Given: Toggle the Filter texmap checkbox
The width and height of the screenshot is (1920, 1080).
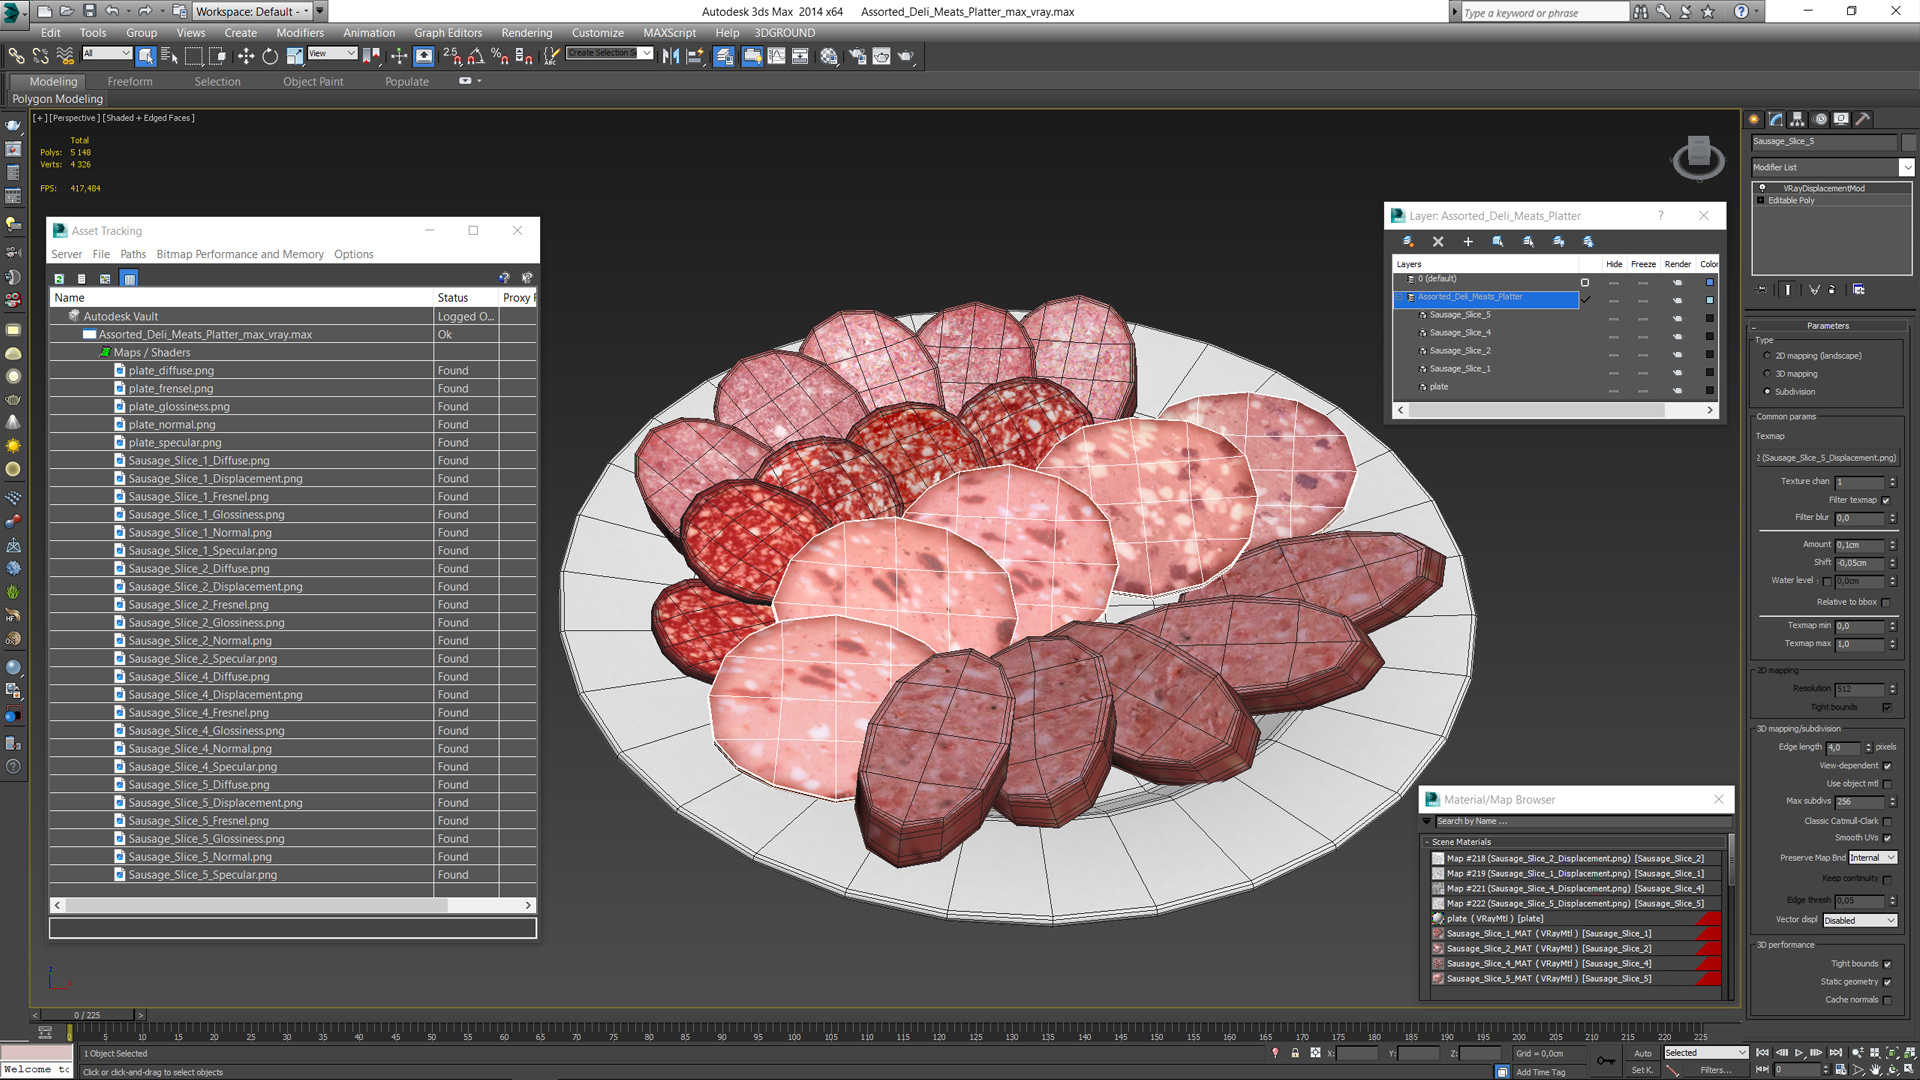Looking at the screenshot, I should pyautogui.click(x=1886, y=500).
